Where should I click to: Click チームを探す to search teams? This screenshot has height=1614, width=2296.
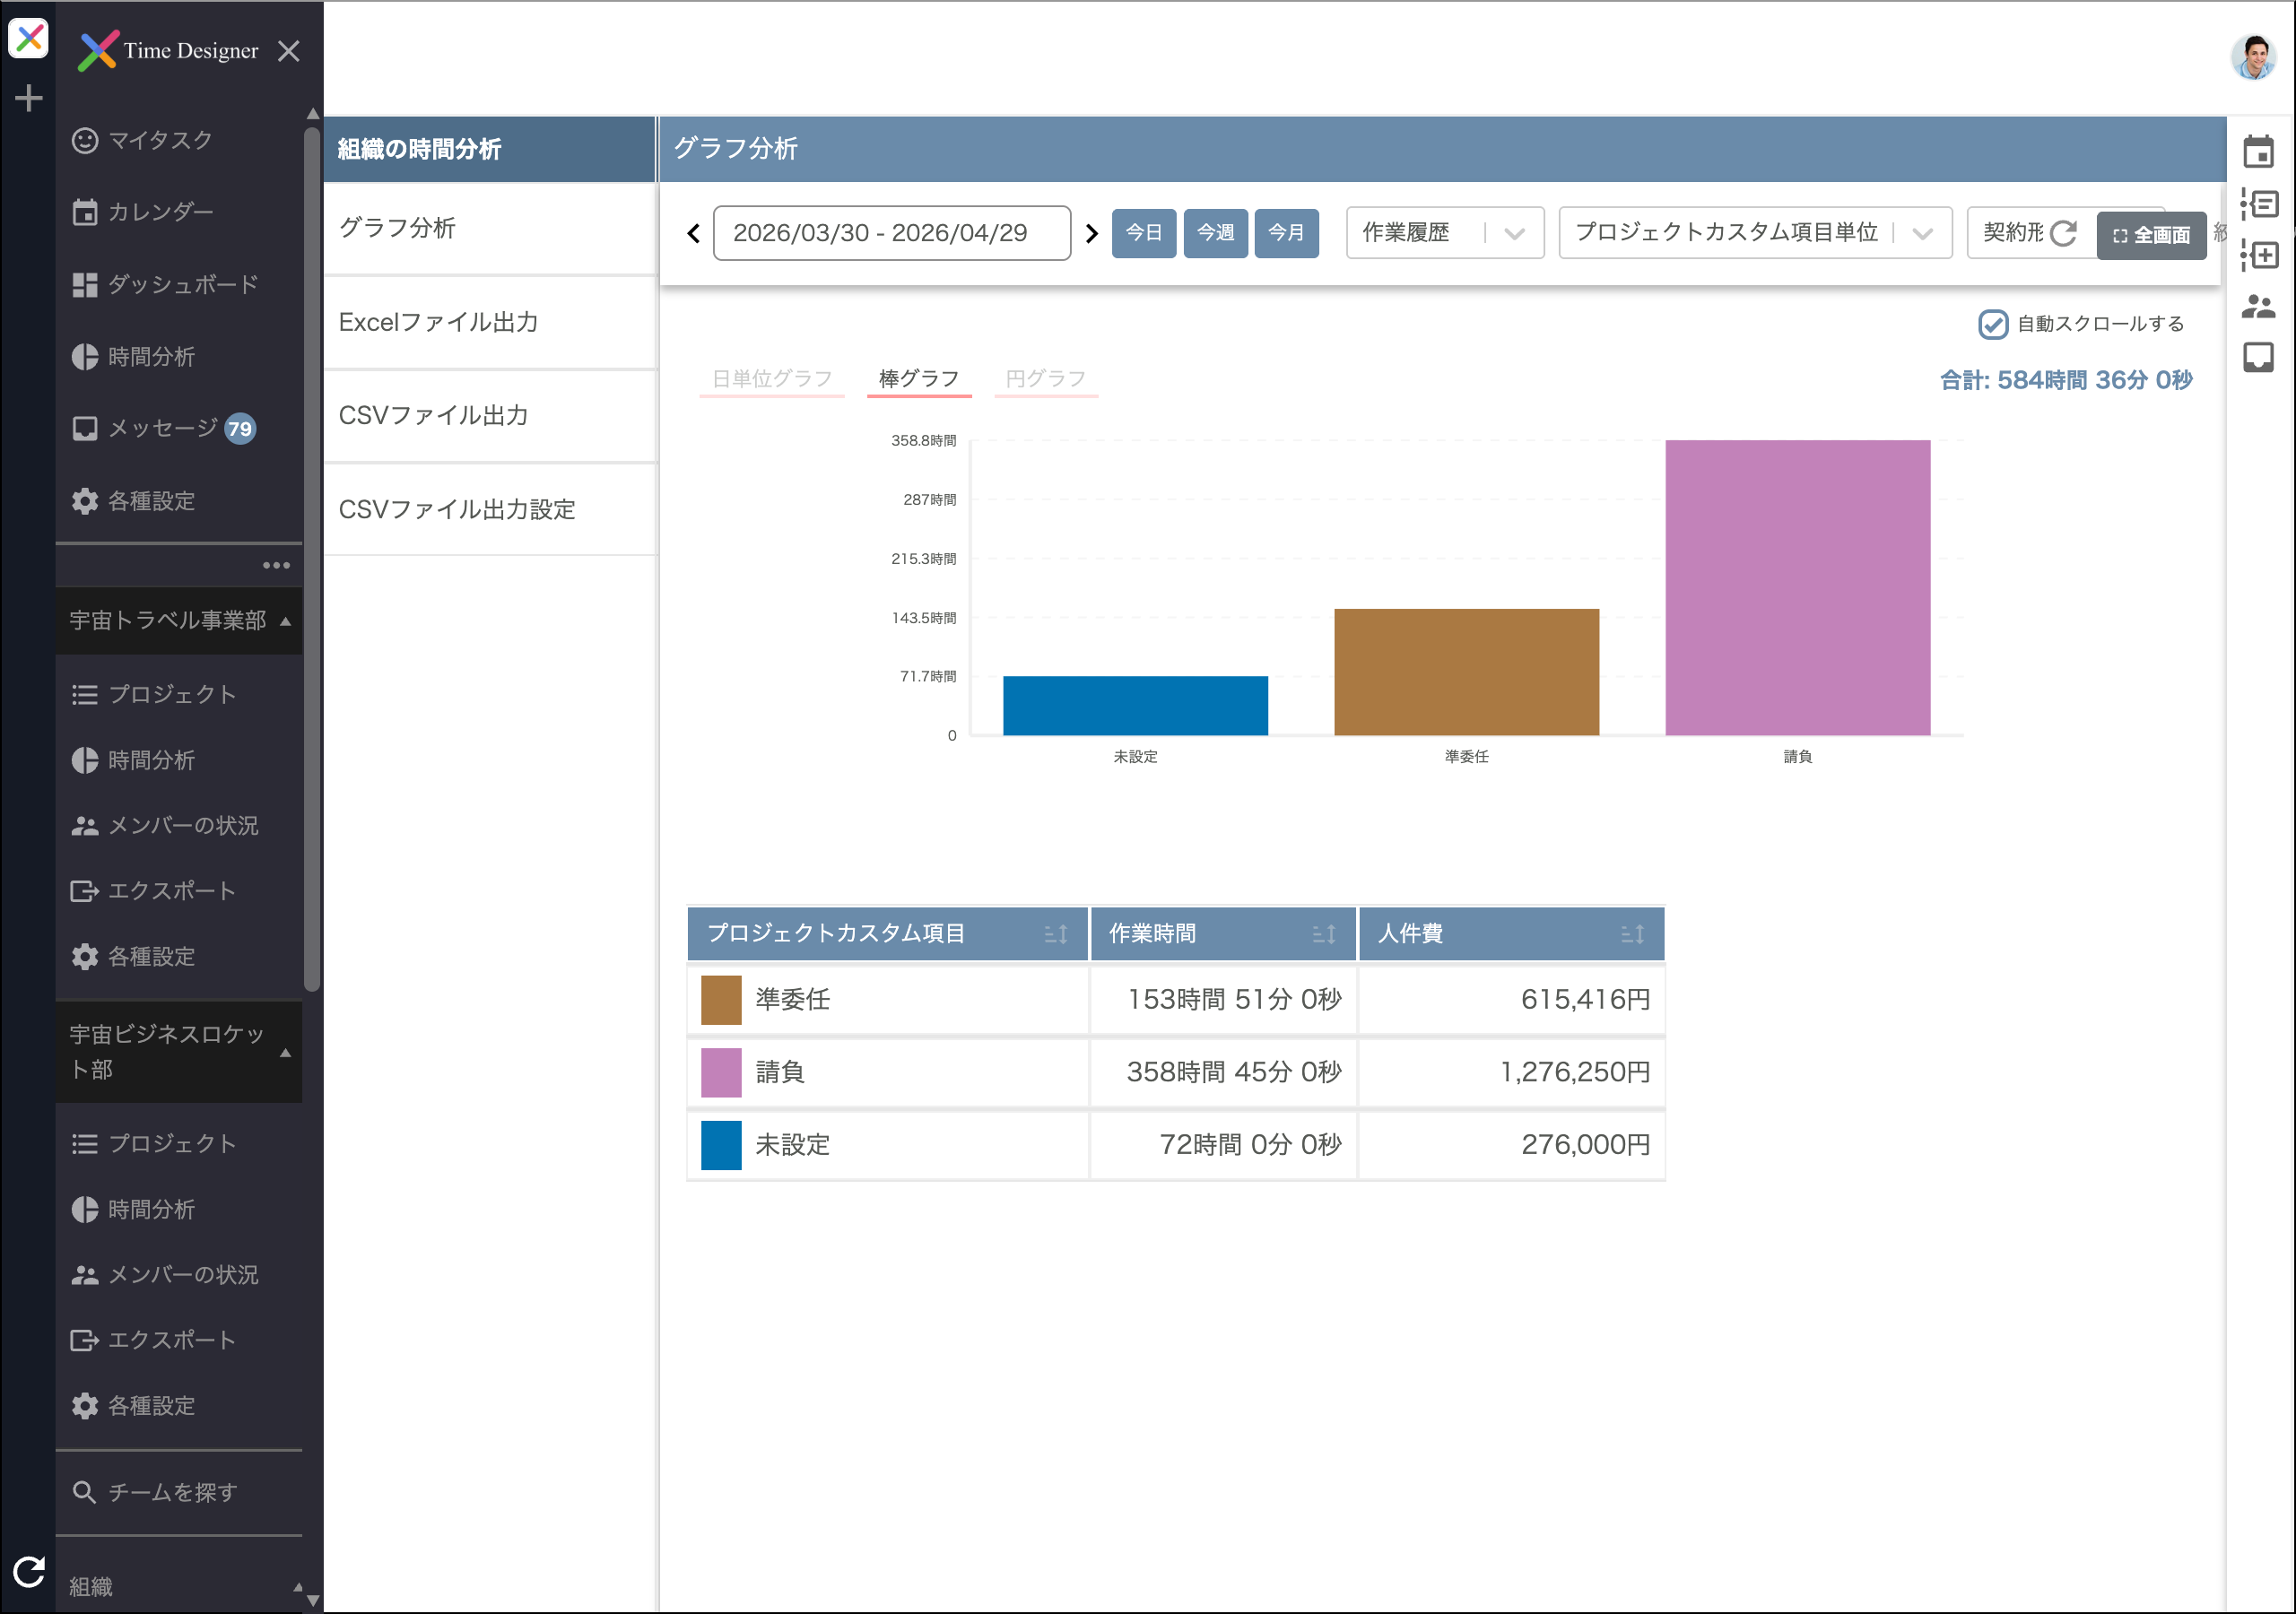coord(179,1493)
